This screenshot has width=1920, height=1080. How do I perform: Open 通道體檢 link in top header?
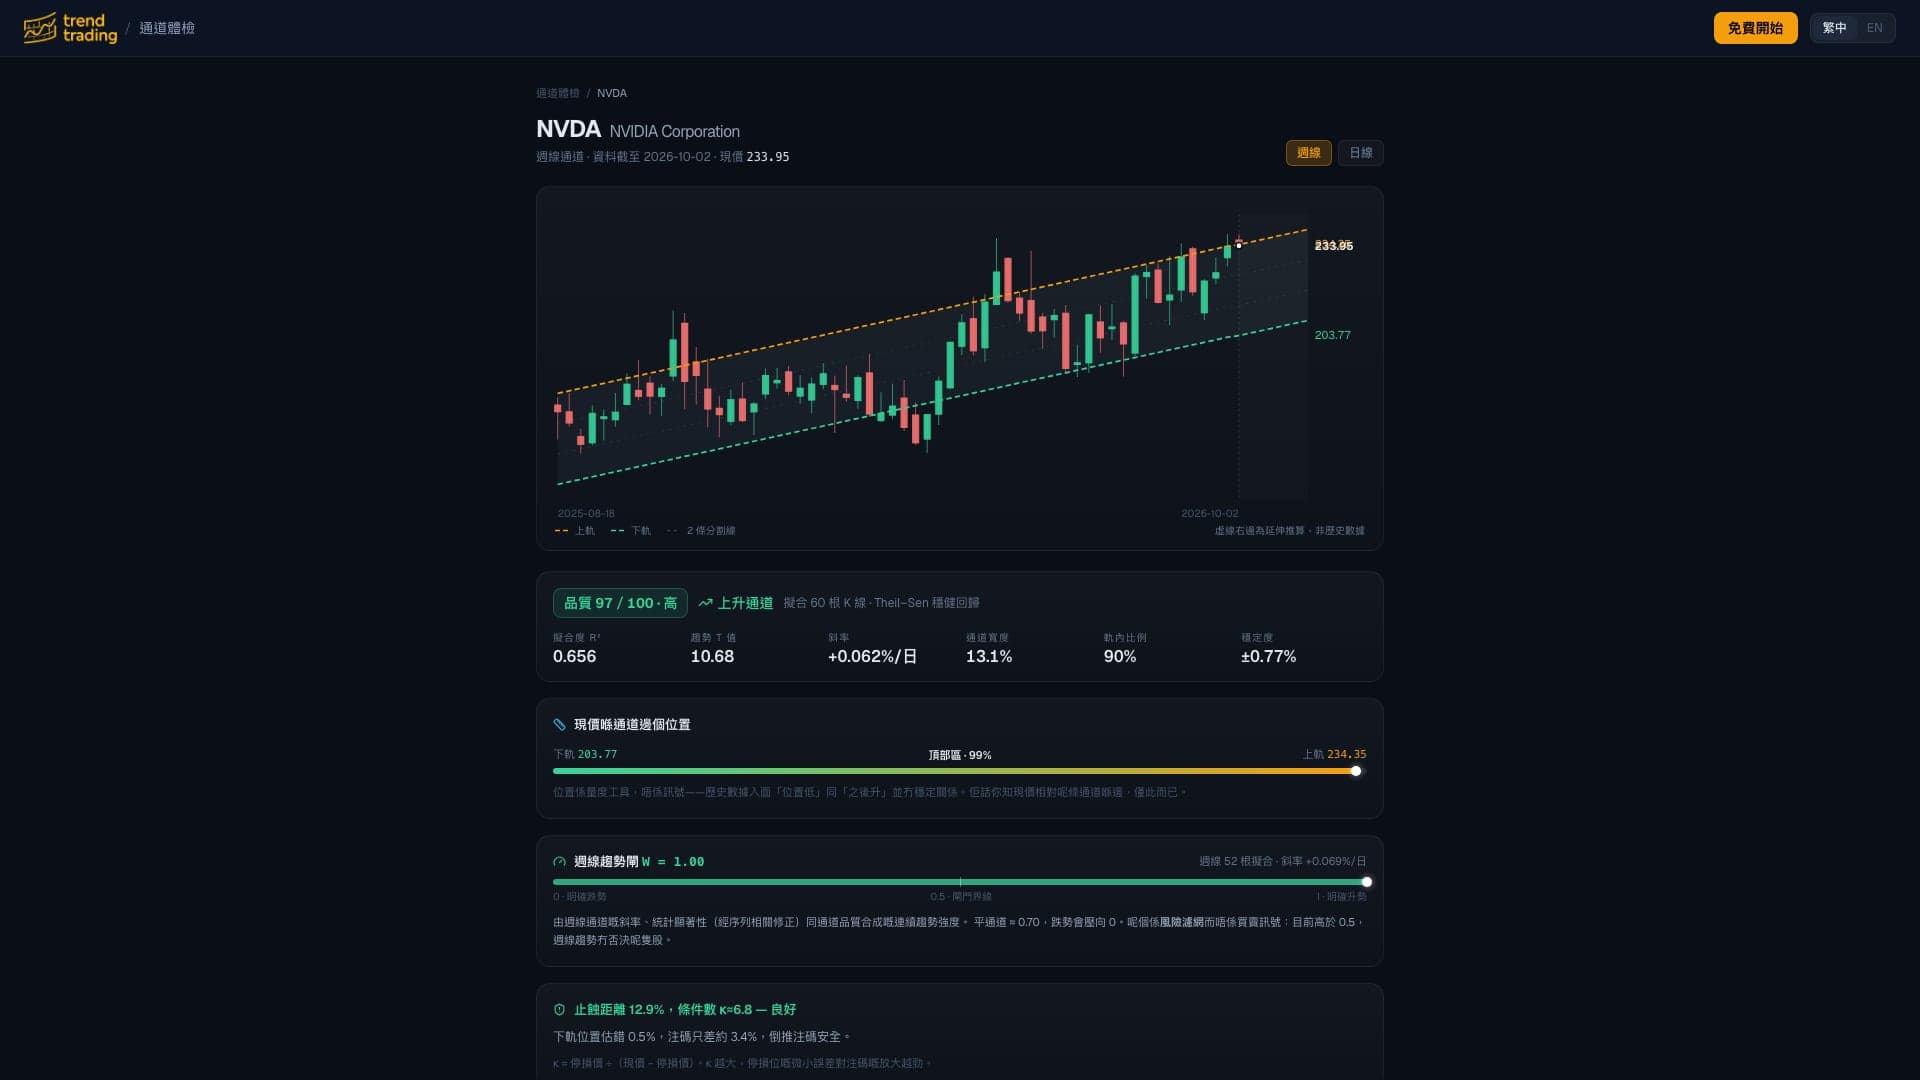(x=167, y=28)
